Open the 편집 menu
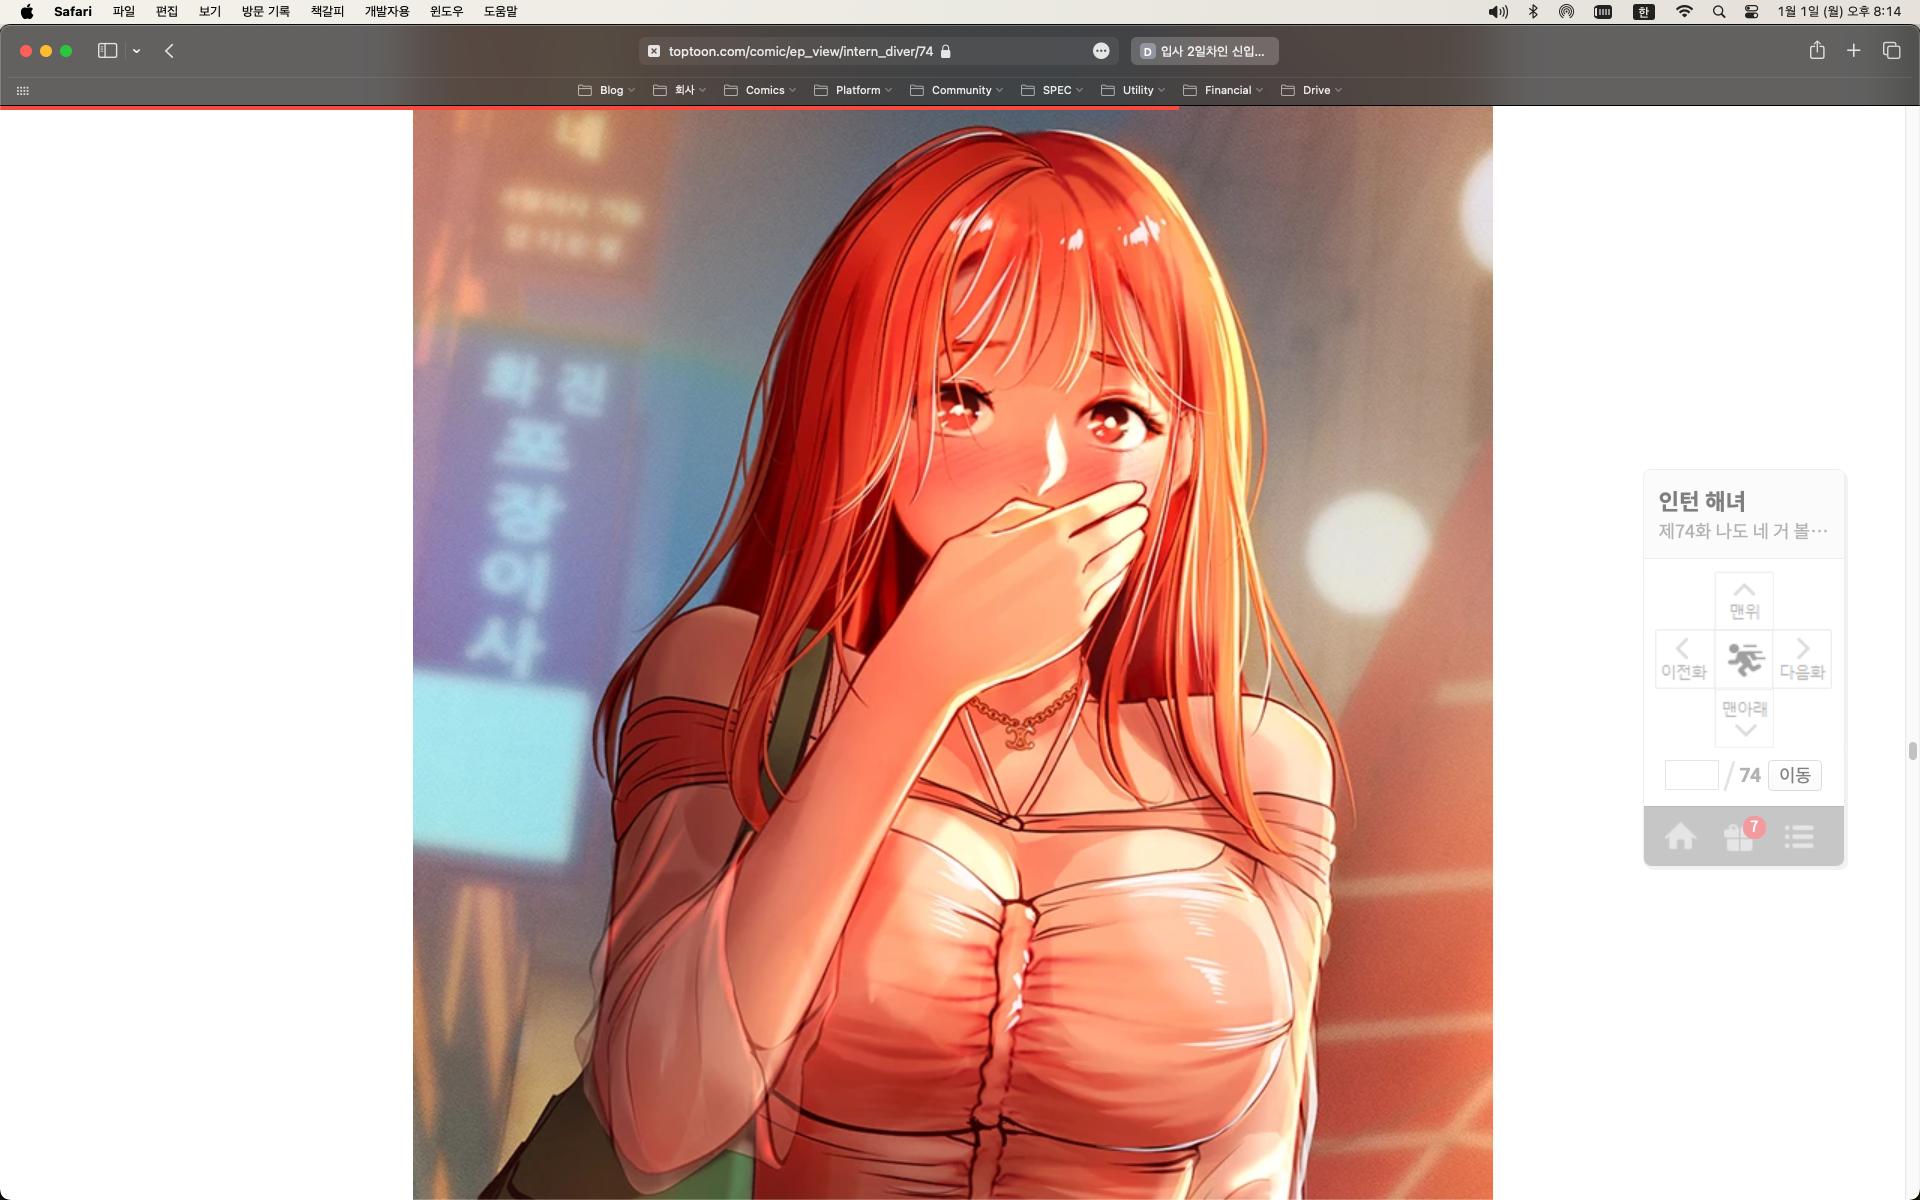The image size is (1920, 1200). [167, 12]
